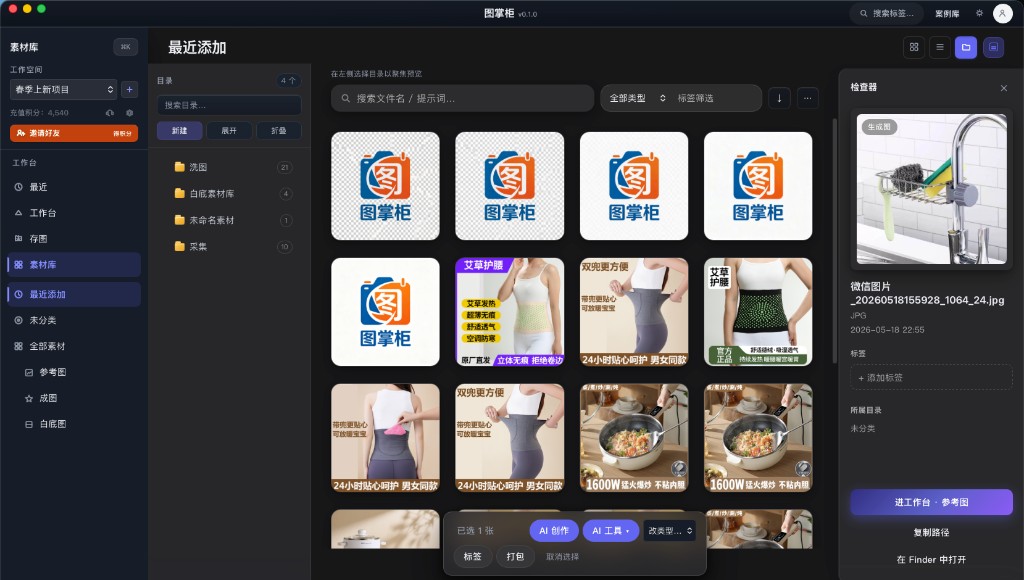Screen dimensions: 1024x580
Task: Open the user profile avatar
Action: [x=1002, y=13]
